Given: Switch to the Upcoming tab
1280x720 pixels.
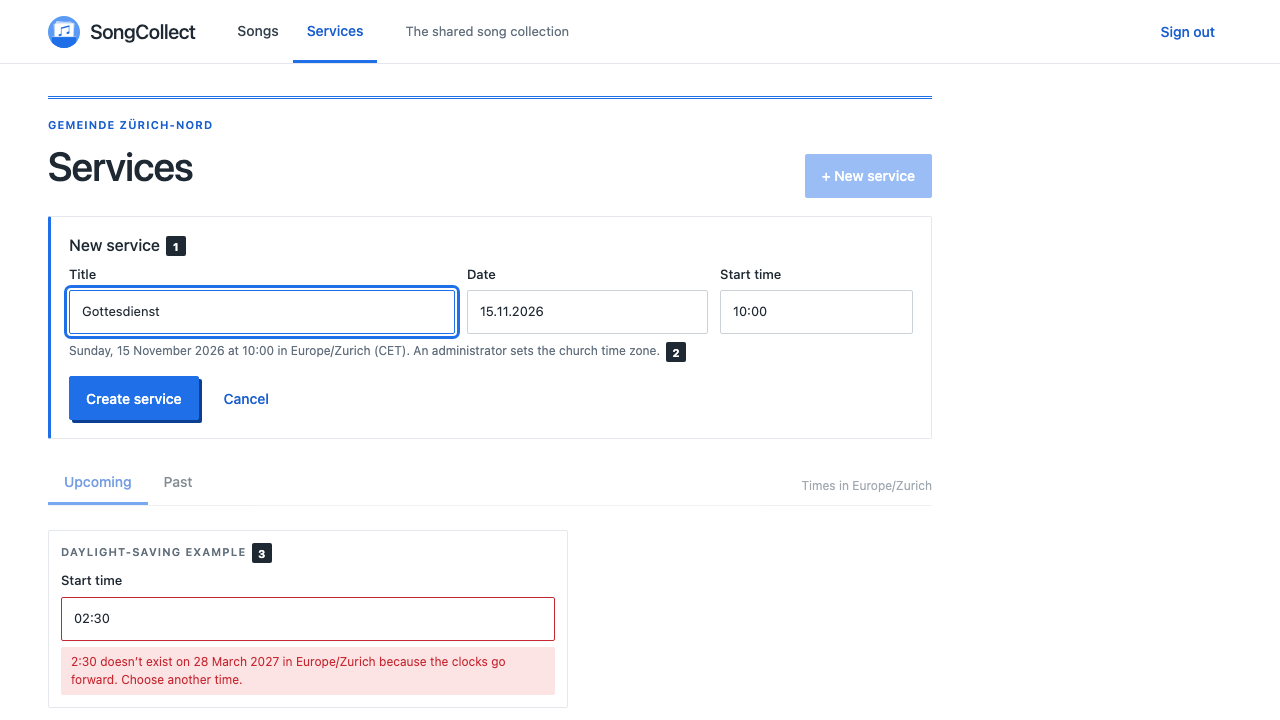Looking at the screenshot, I should pos(98,482).
